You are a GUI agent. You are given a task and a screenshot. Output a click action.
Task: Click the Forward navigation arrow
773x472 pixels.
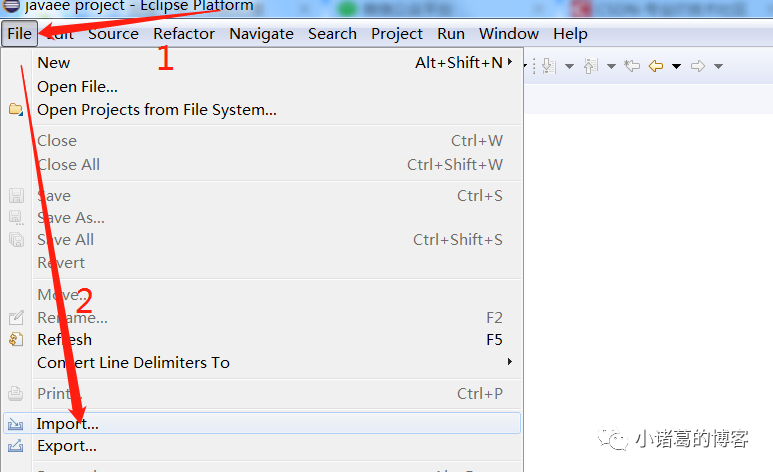[x=698, y=66]
